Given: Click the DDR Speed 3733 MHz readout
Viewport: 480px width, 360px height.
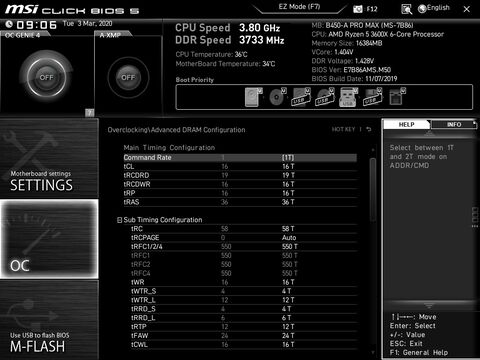Looking at the screenshot, I should tap(230, 40).
